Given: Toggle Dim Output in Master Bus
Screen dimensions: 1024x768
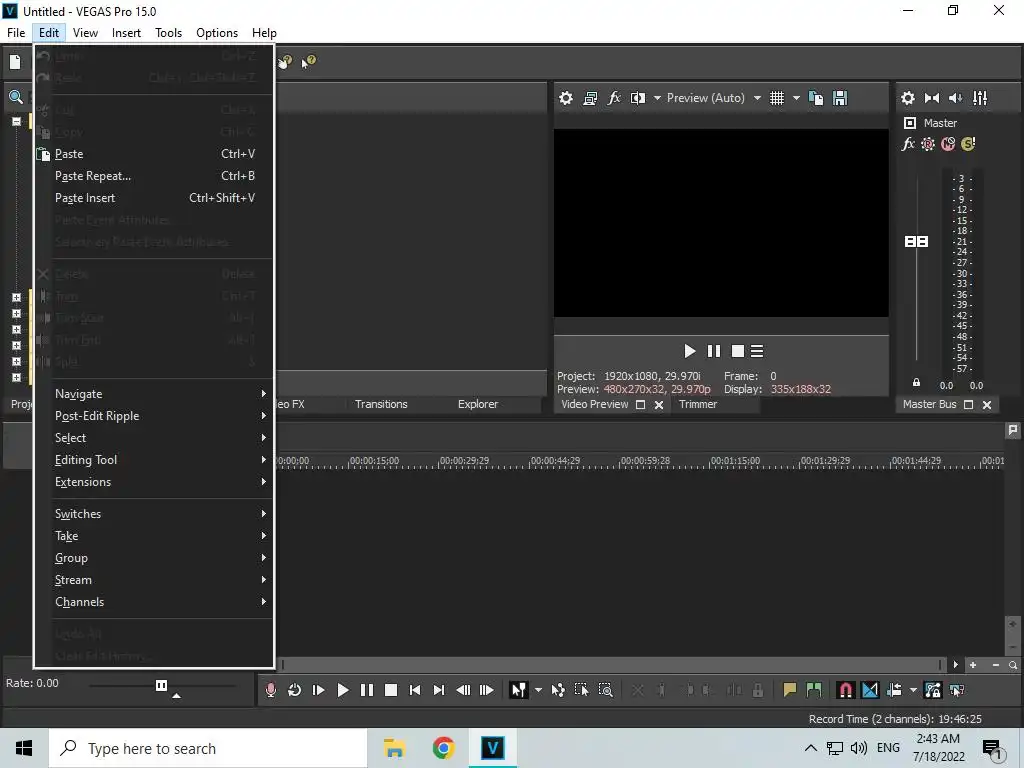Looking at the screenshot, I should (x=955, y=98).
